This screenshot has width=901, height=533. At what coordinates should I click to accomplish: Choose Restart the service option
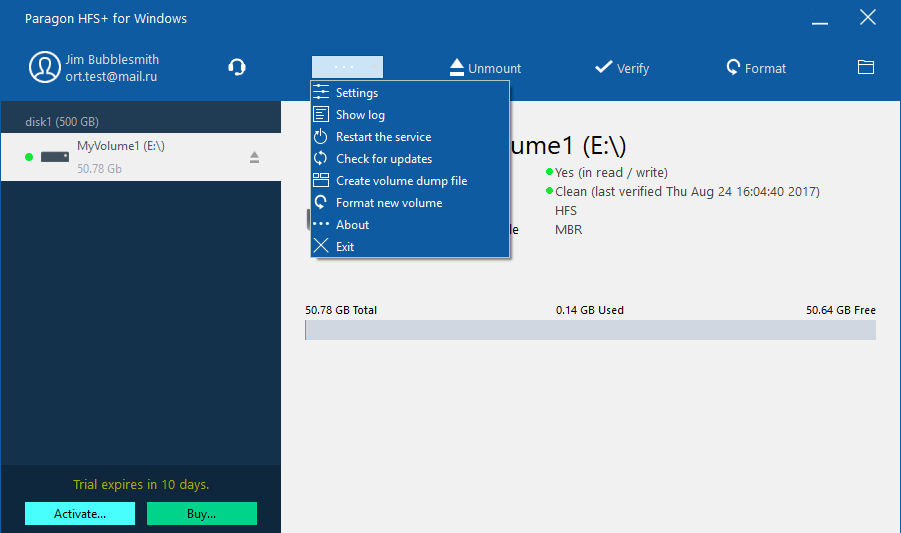[x=383, y=137]
